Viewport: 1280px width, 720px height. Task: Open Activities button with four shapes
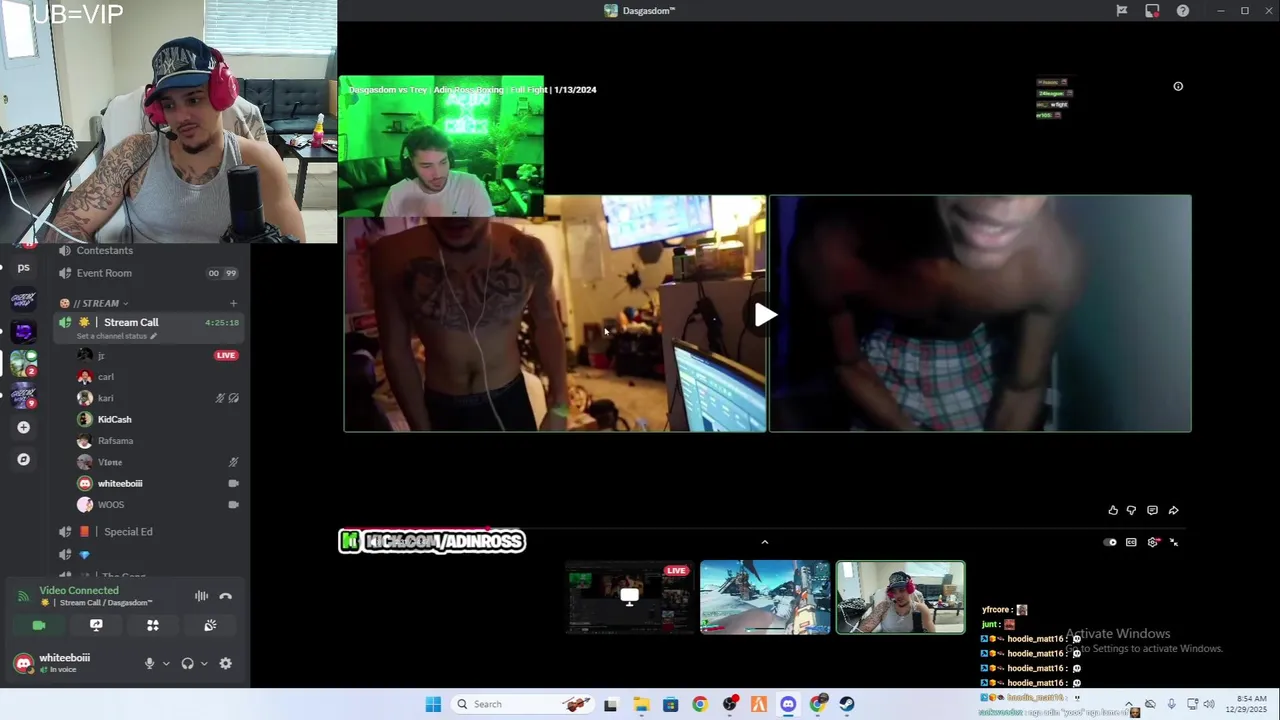point(153,625)
